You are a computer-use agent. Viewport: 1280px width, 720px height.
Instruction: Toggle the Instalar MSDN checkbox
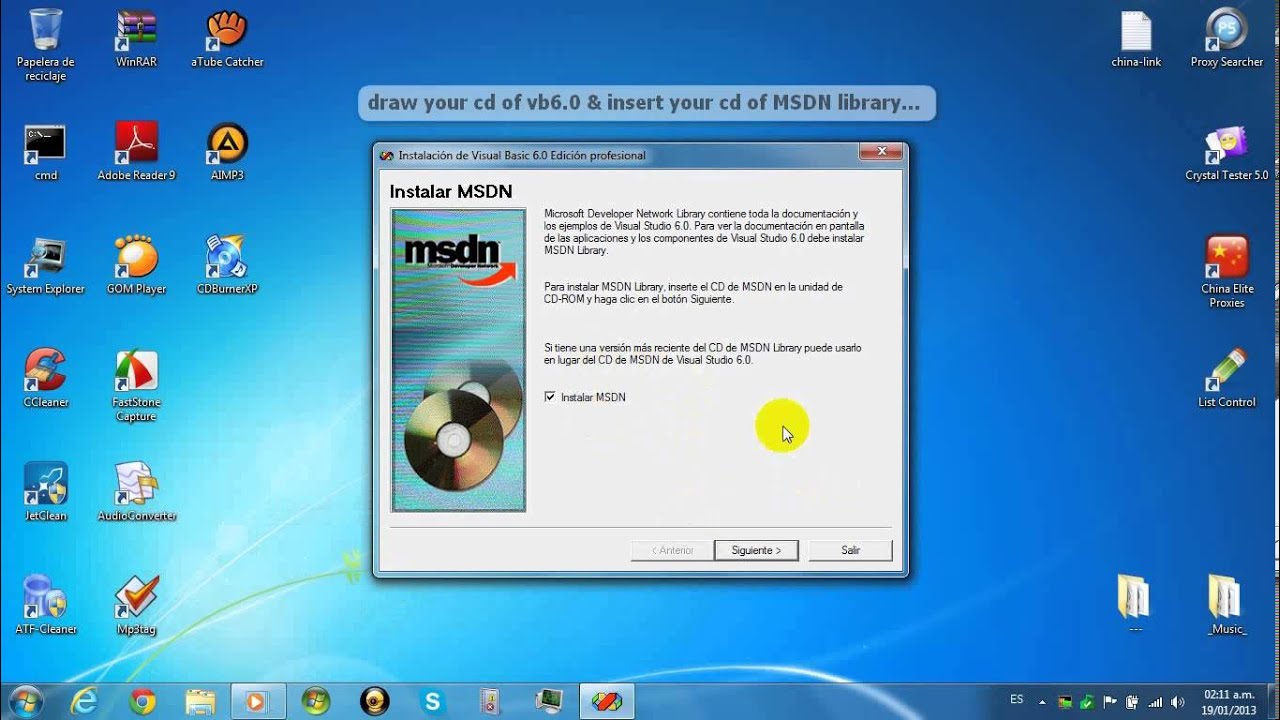pos(550,397)
